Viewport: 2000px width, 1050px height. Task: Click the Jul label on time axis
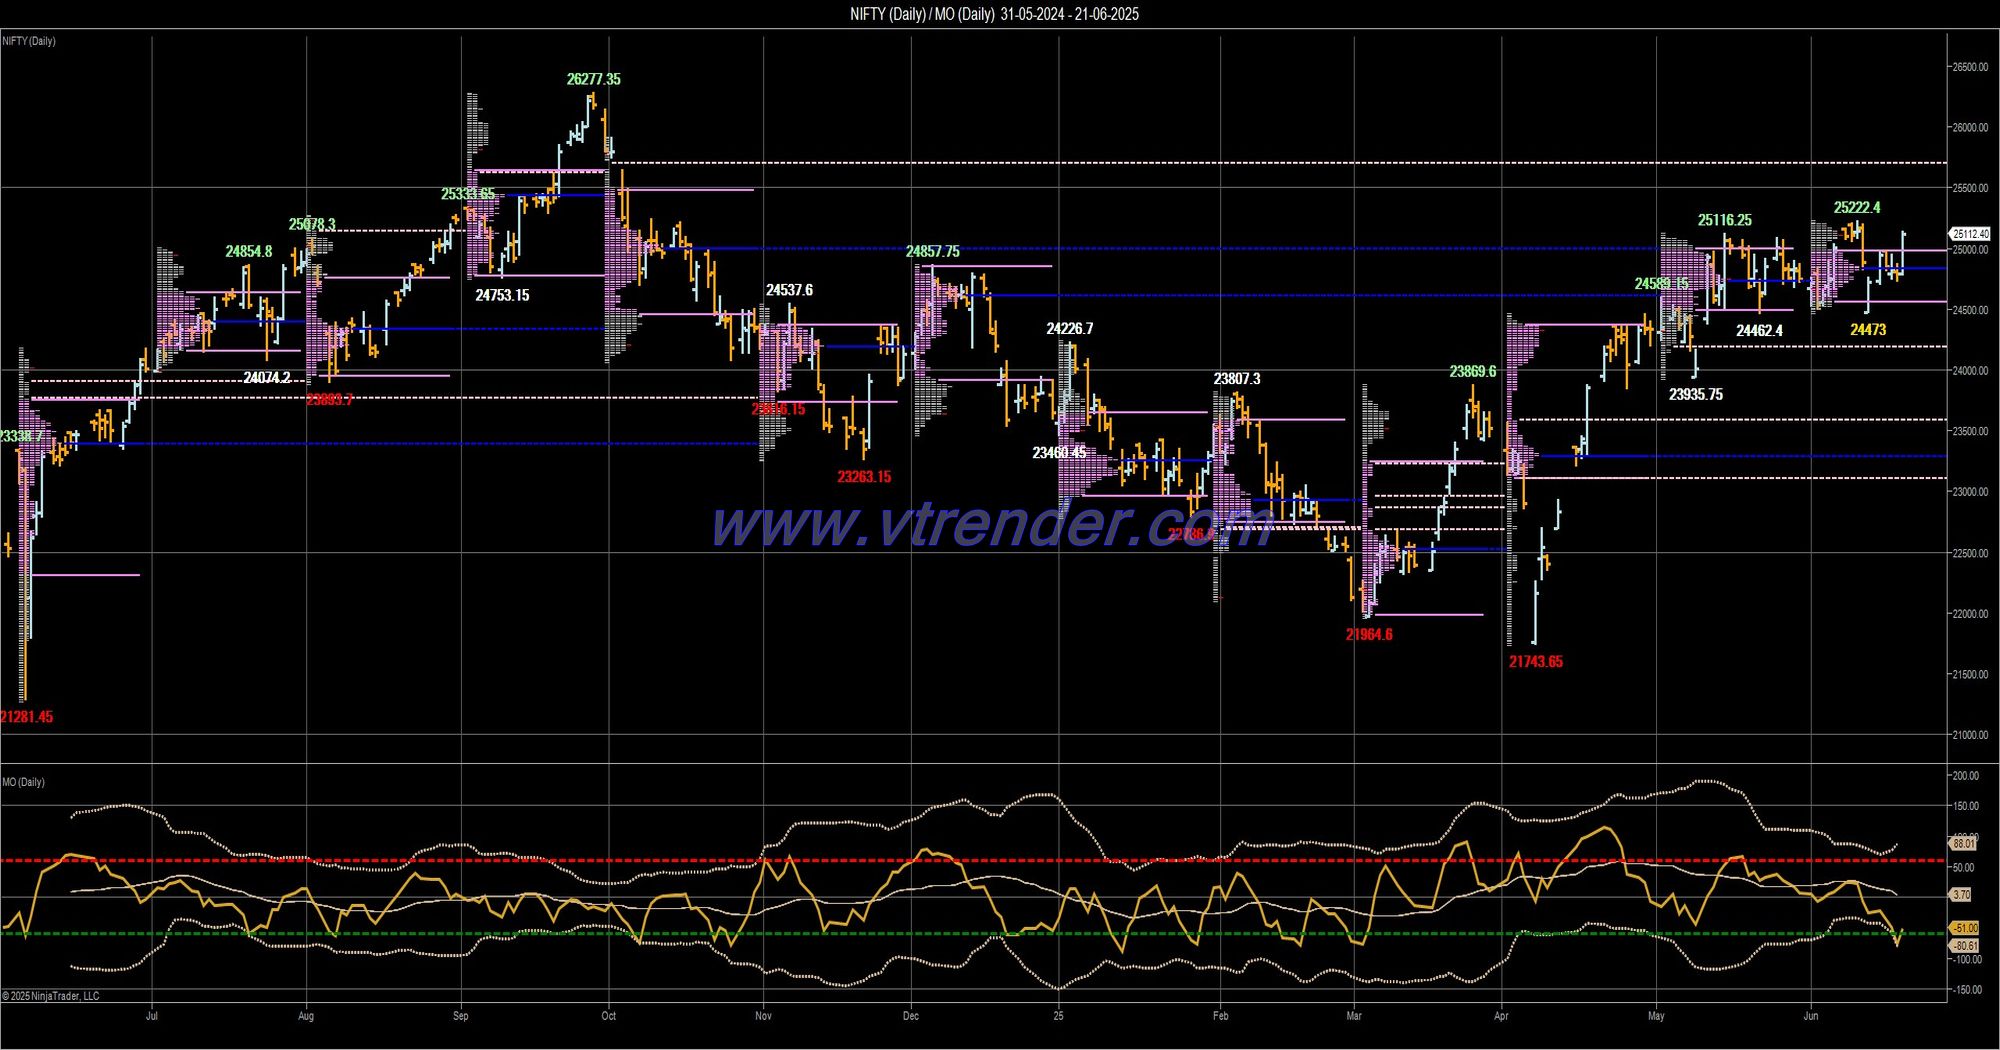click(x=152, y=1016)
